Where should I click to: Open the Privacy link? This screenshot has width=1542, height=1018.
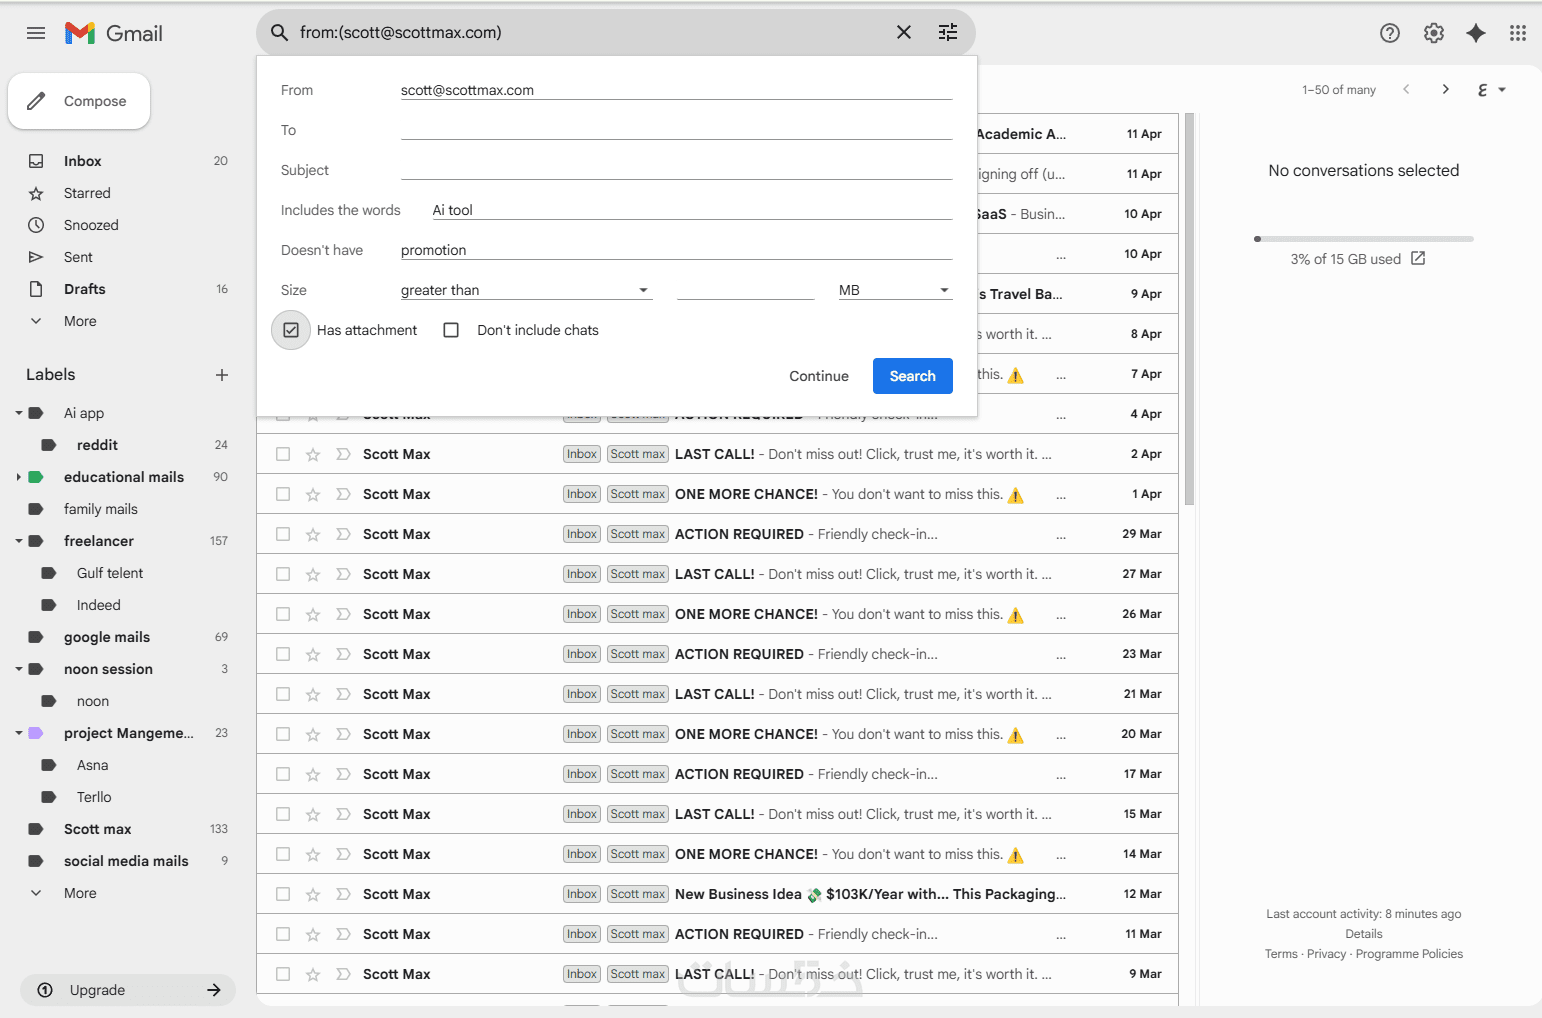[x=1326, y=954]
